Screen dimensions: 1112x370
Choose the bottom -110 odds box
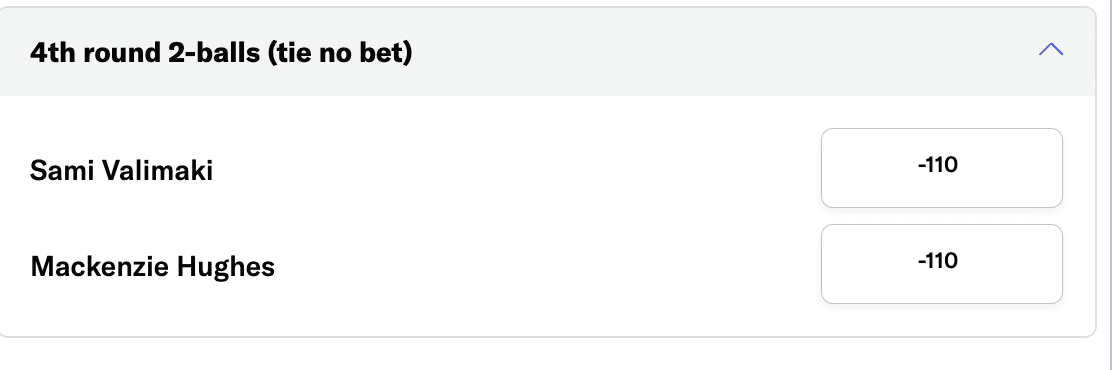point(942,264)
